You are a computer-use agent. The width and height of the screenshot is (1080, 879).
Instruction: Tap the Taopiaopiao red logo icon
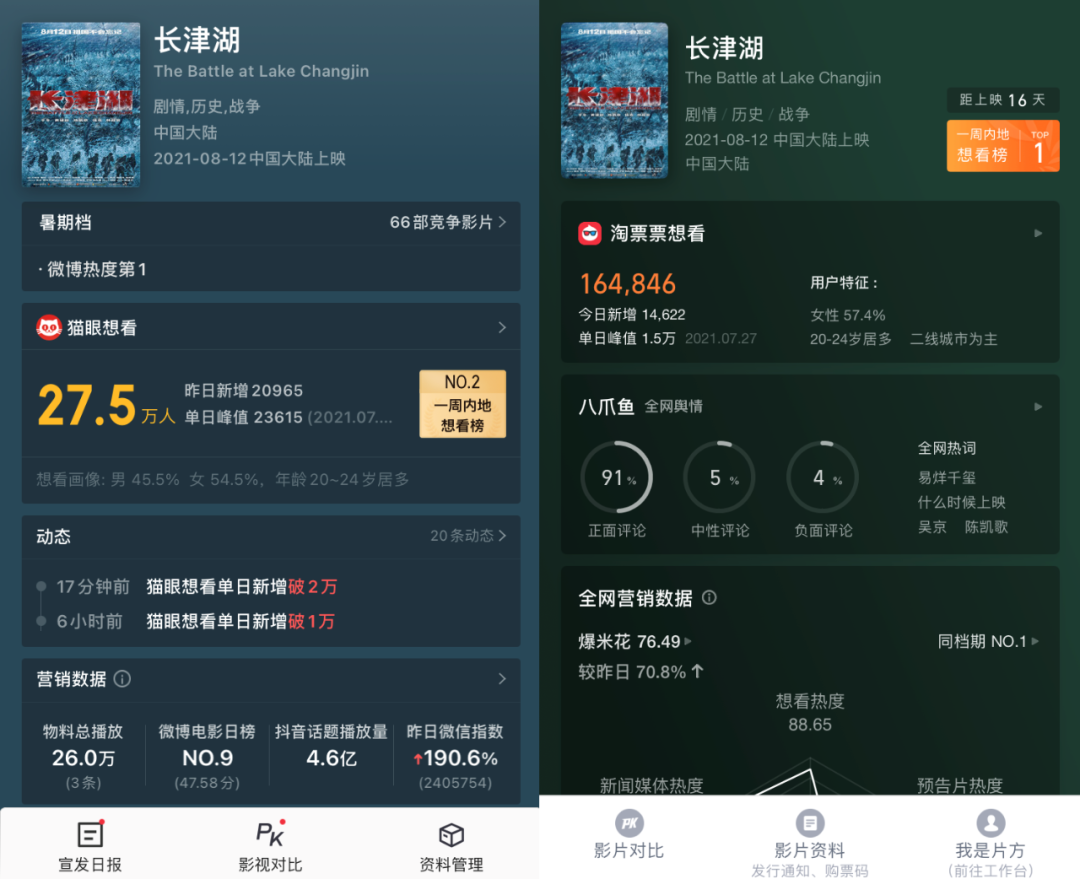click(590, 234)
